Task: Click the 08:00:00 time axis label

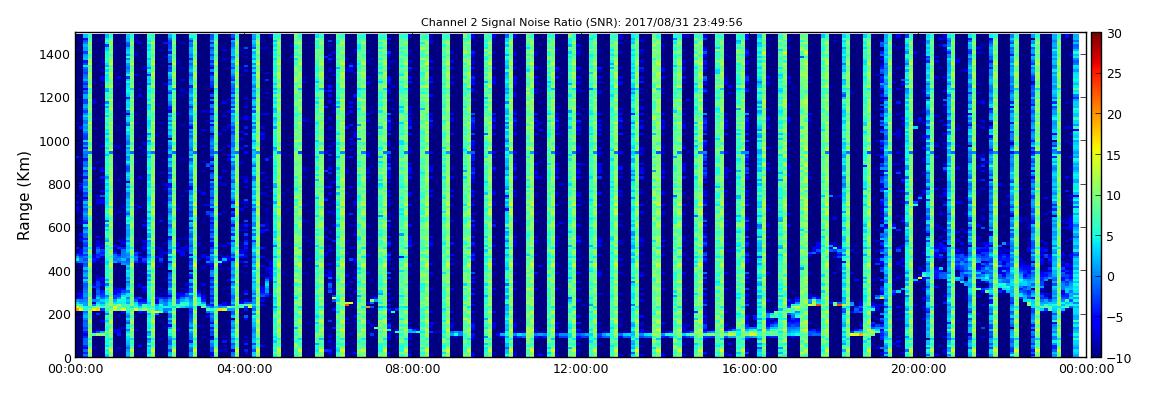Action: click(x=412, y=370)
